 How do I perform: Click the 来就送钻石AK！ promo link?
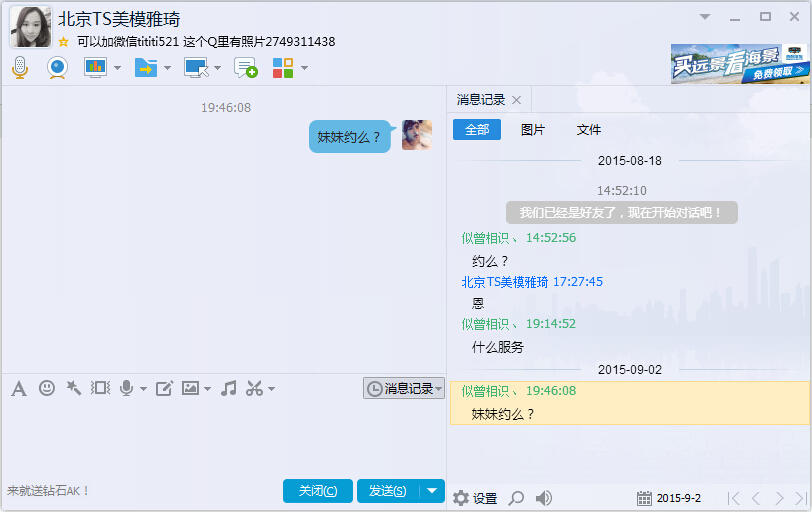point(48,490)
